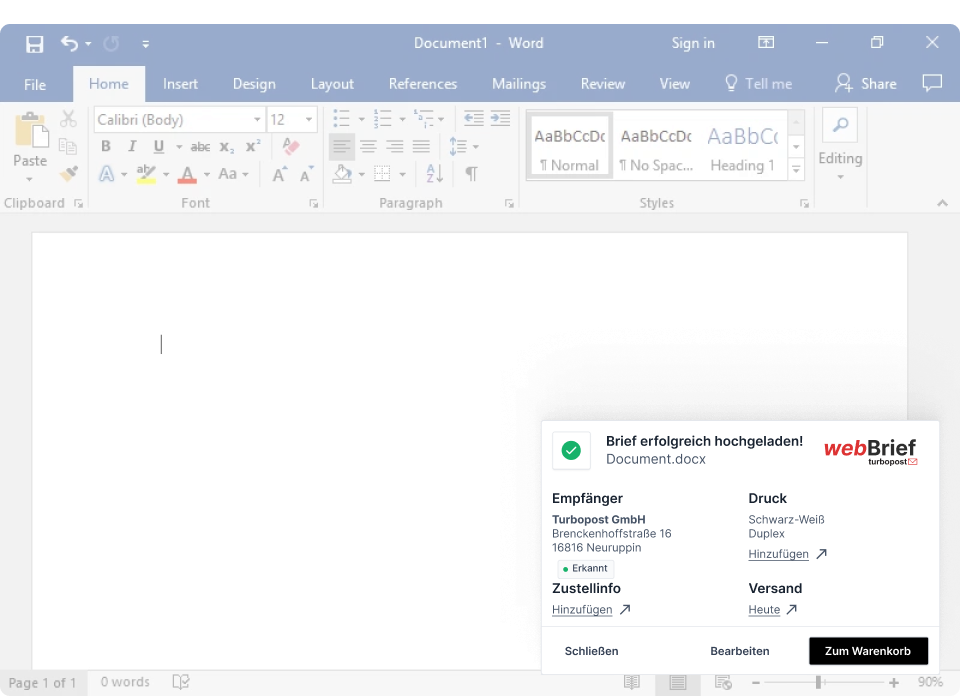
Task: Open the font size dropdown
Action: tap(309, 119)
